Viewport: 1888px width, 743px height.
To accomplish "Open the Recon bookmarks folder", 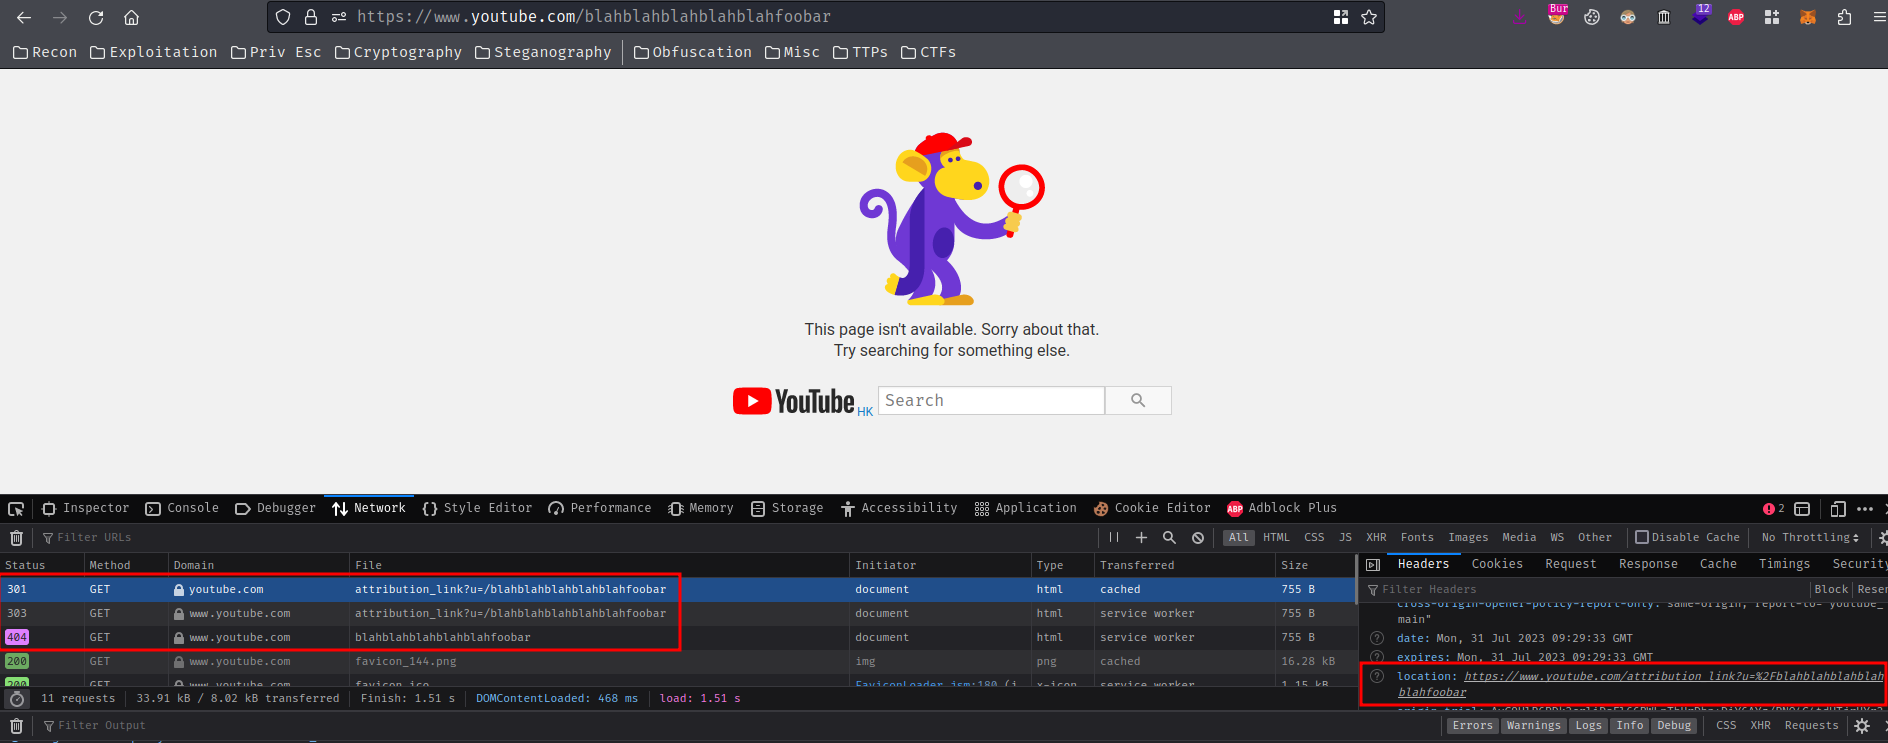I will (45, 52).
